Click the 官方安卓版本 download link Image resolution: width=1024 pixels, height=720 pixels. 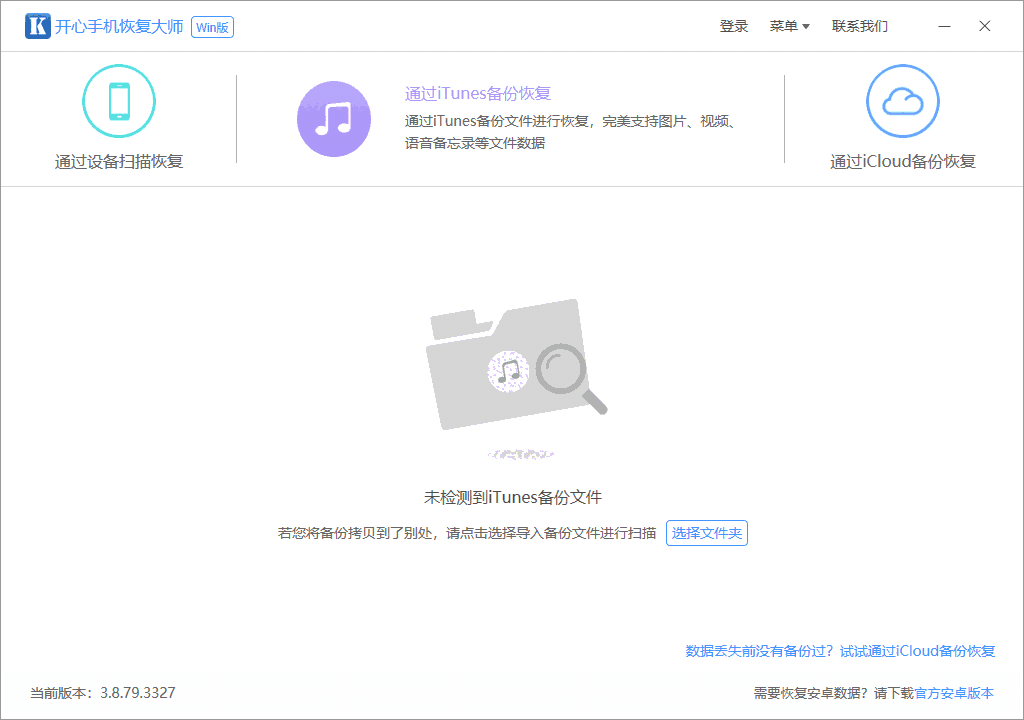pos(955,692)
